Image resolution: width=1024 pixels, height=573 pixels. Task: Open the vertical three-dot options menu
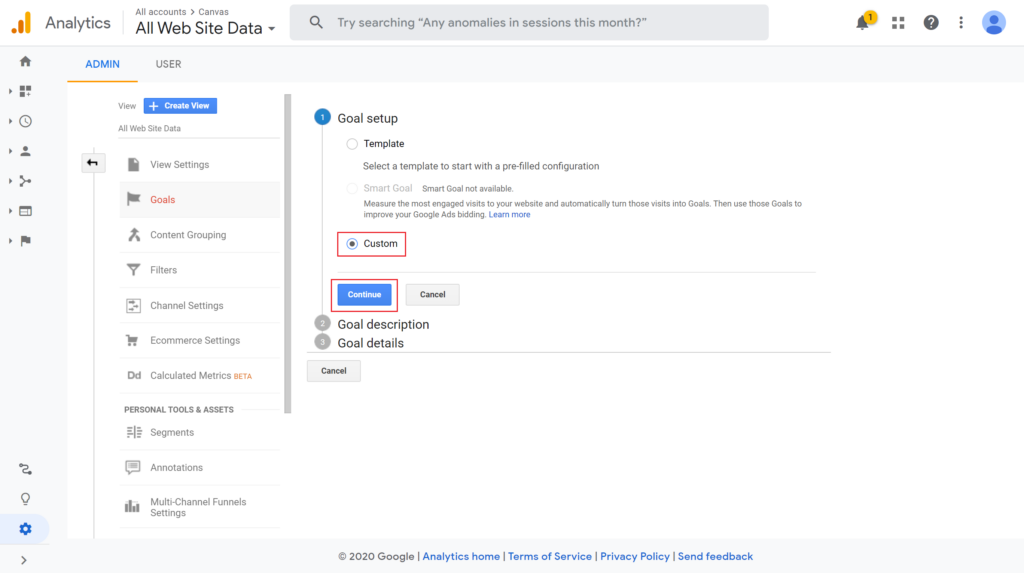click(961, 23)
